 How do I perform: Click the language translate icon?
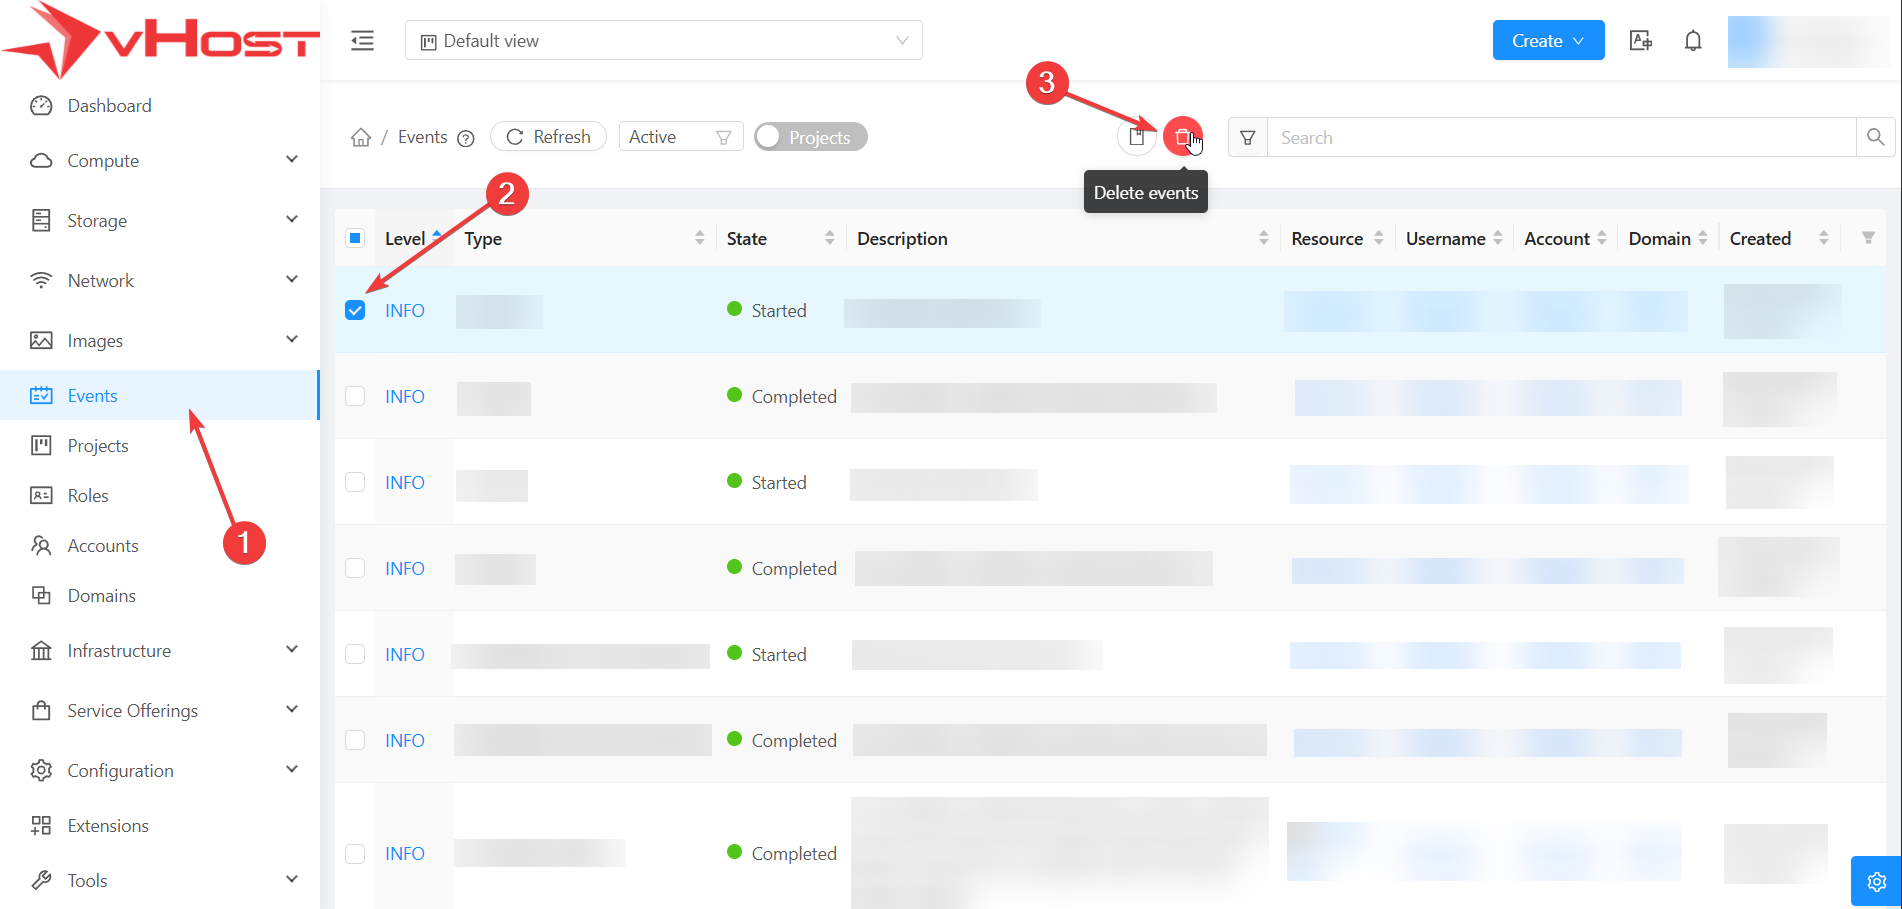(1640, 41)
